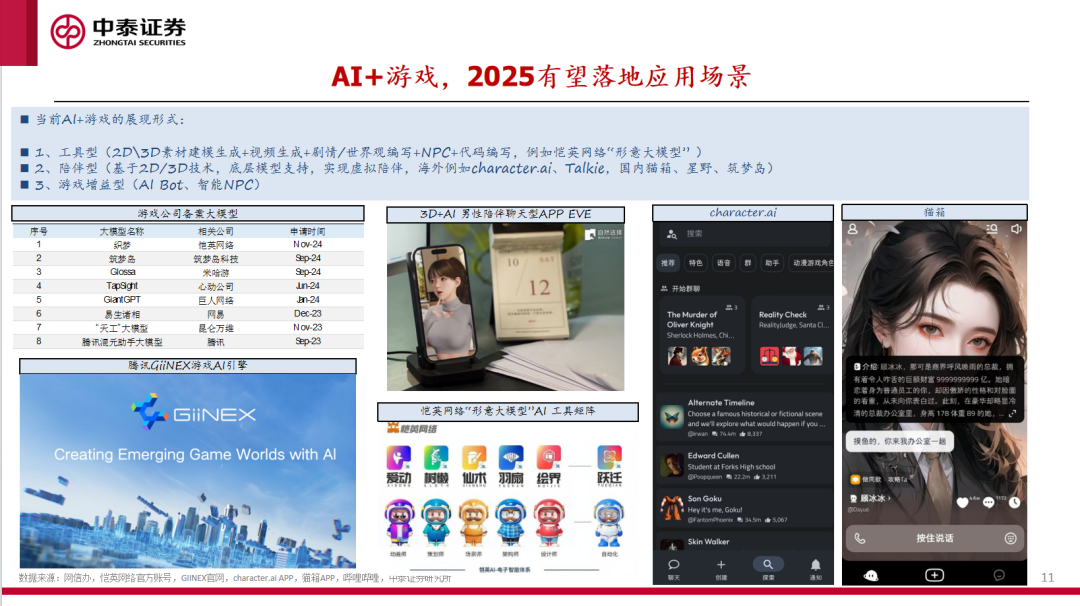Click the 搜索 search field in character.ai

[x=743, y=234]
